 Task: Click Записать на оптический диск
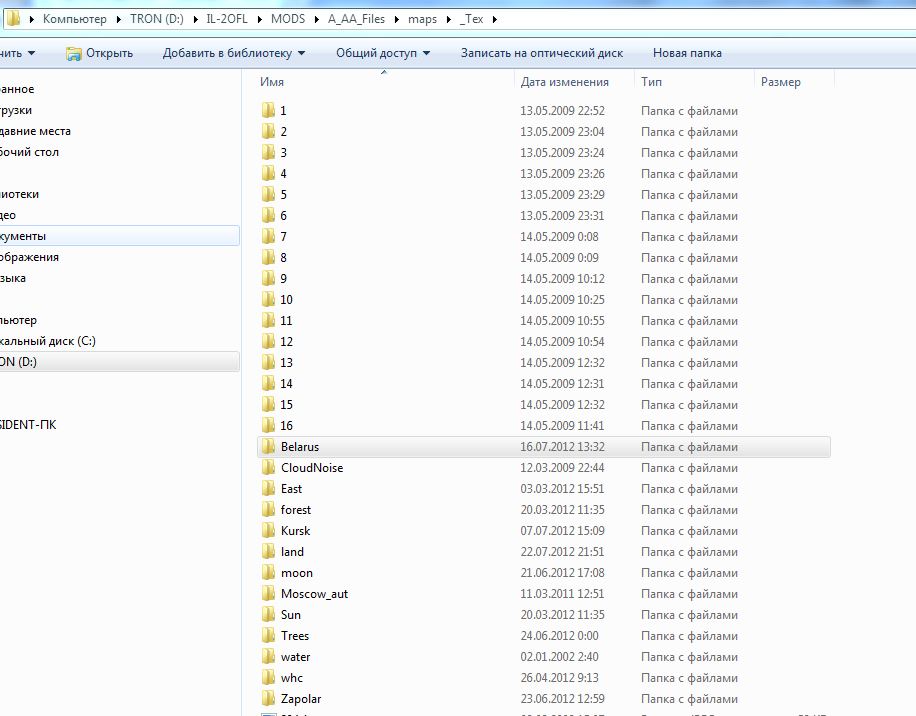tap(542, 53)
